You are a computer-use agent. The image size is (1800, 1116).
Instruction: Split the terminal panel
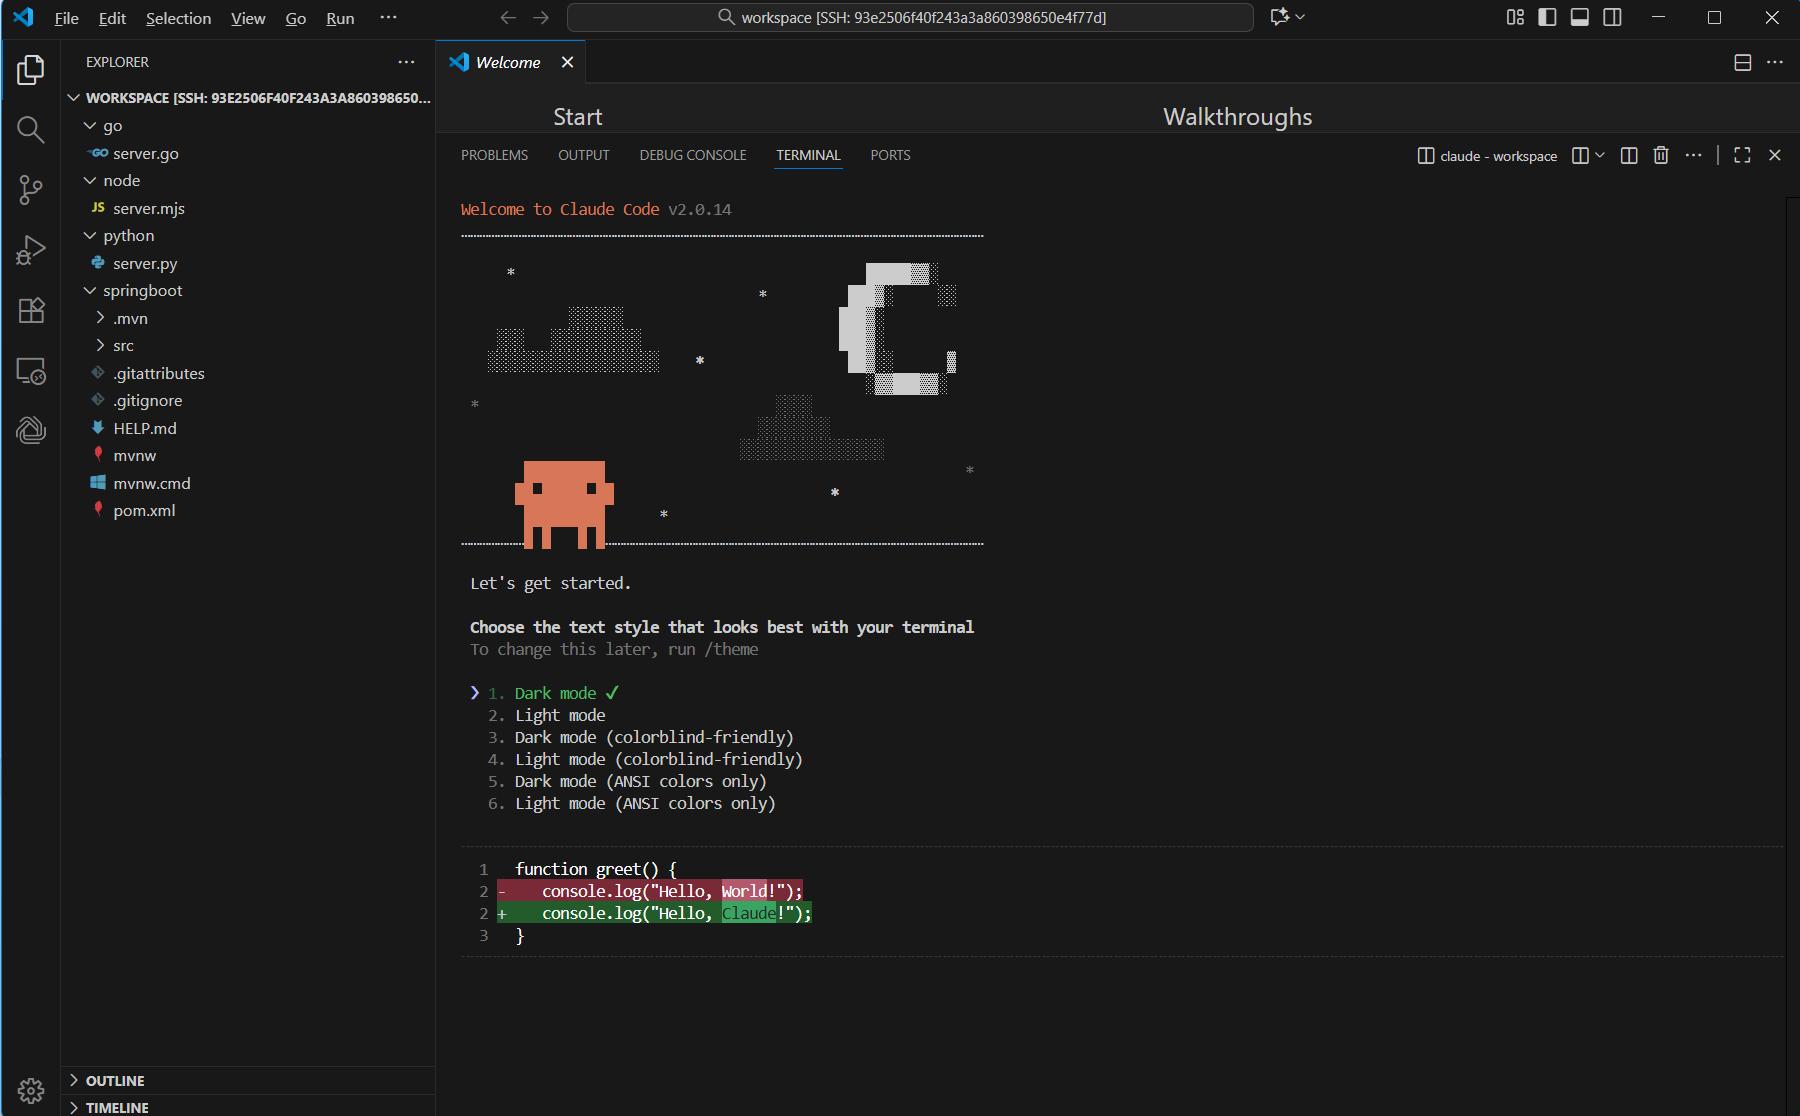[1629, 155]
